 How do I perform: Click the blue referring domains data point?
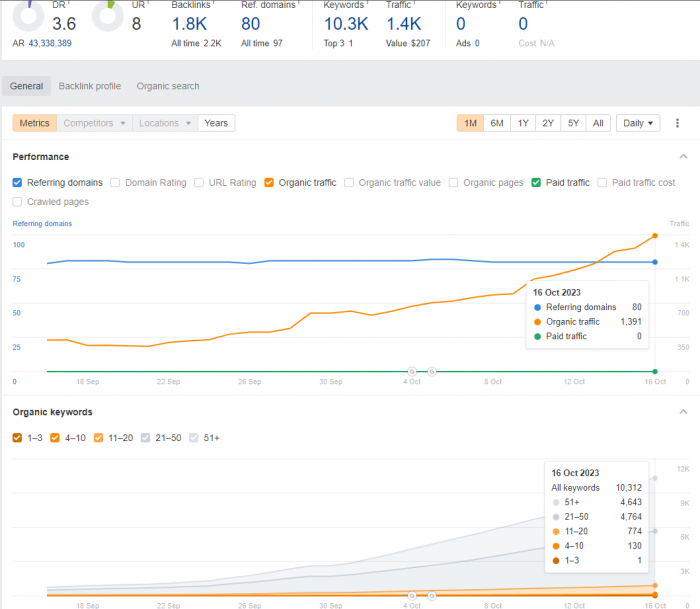(655, 262)
